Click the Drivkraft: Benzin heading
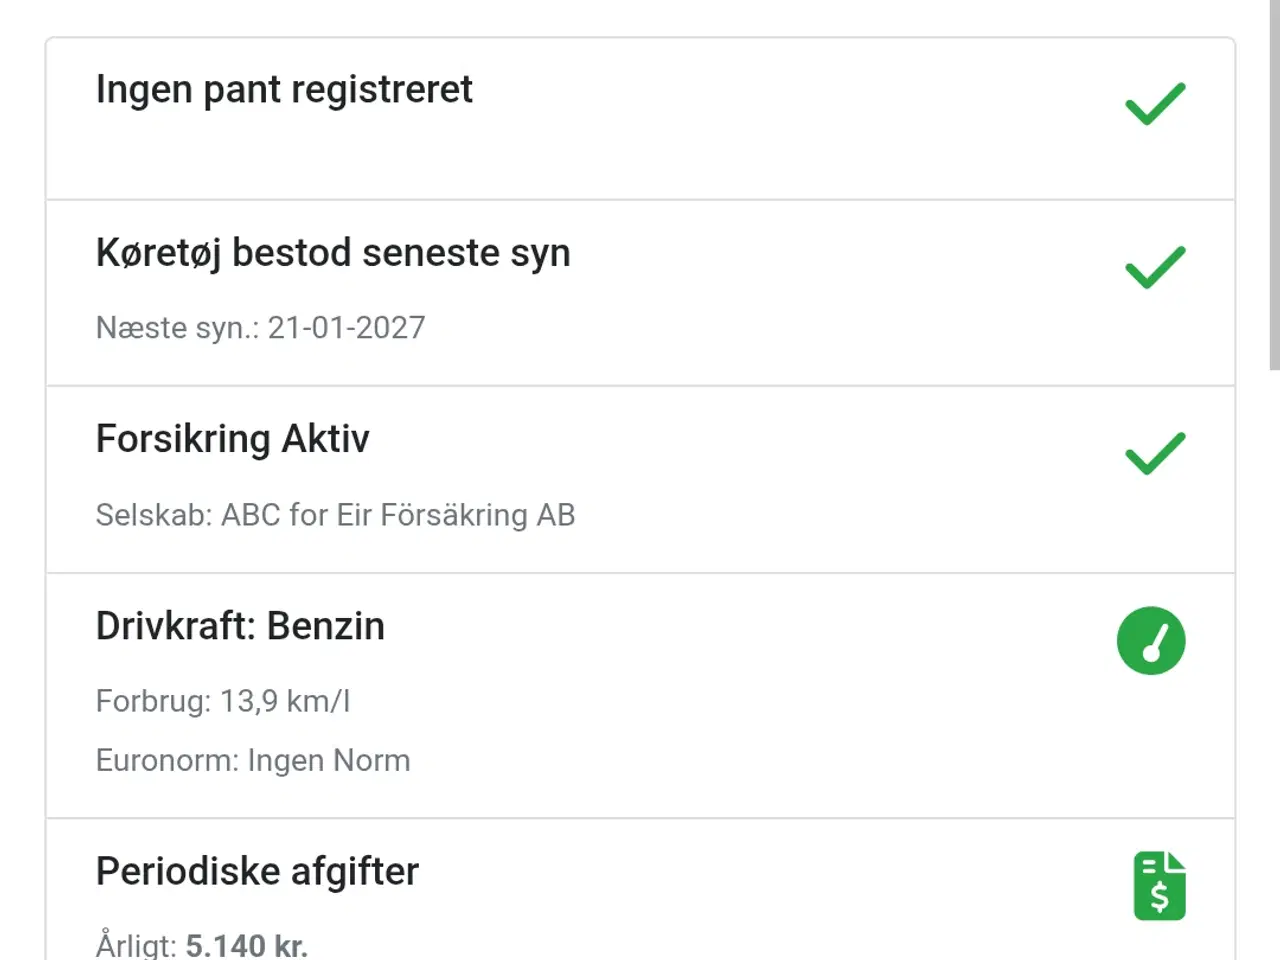The image size is (1280, 960). tap(240, 626)
